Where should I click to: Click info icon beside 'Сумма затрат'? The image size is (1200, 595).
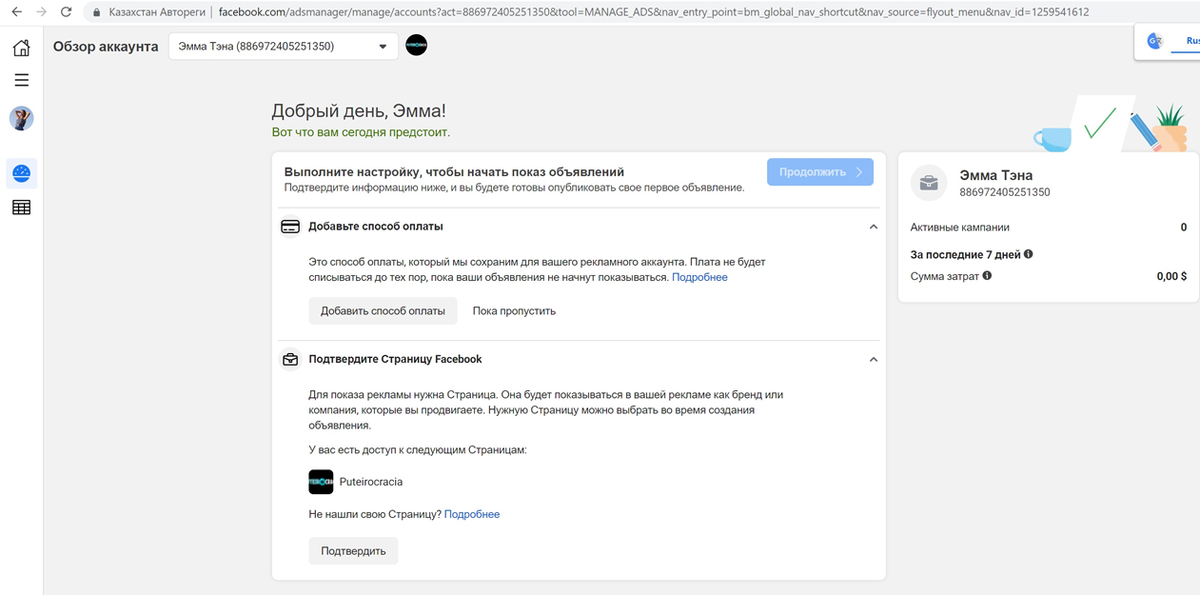click(x=987, y=275)
